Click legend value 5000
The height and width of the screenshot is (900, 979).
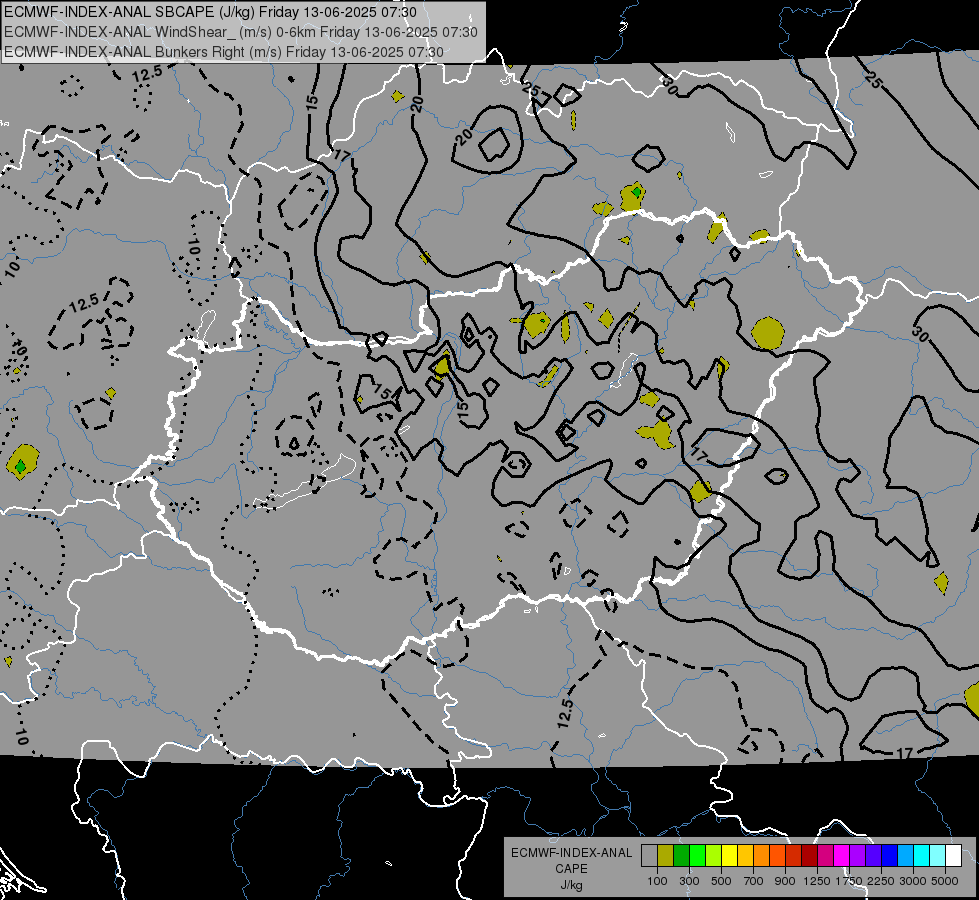point(945,881)
